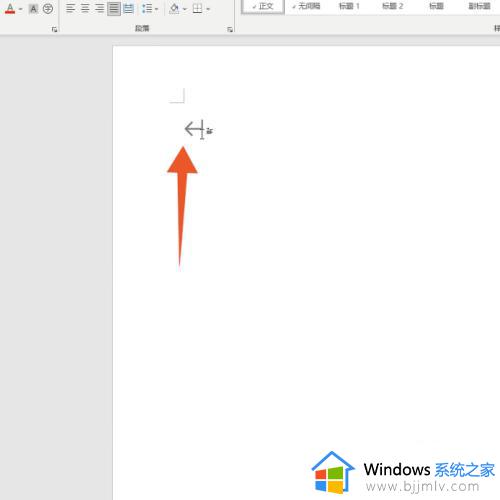Click the document at the paragraph mark

click(x=194, y=129)
